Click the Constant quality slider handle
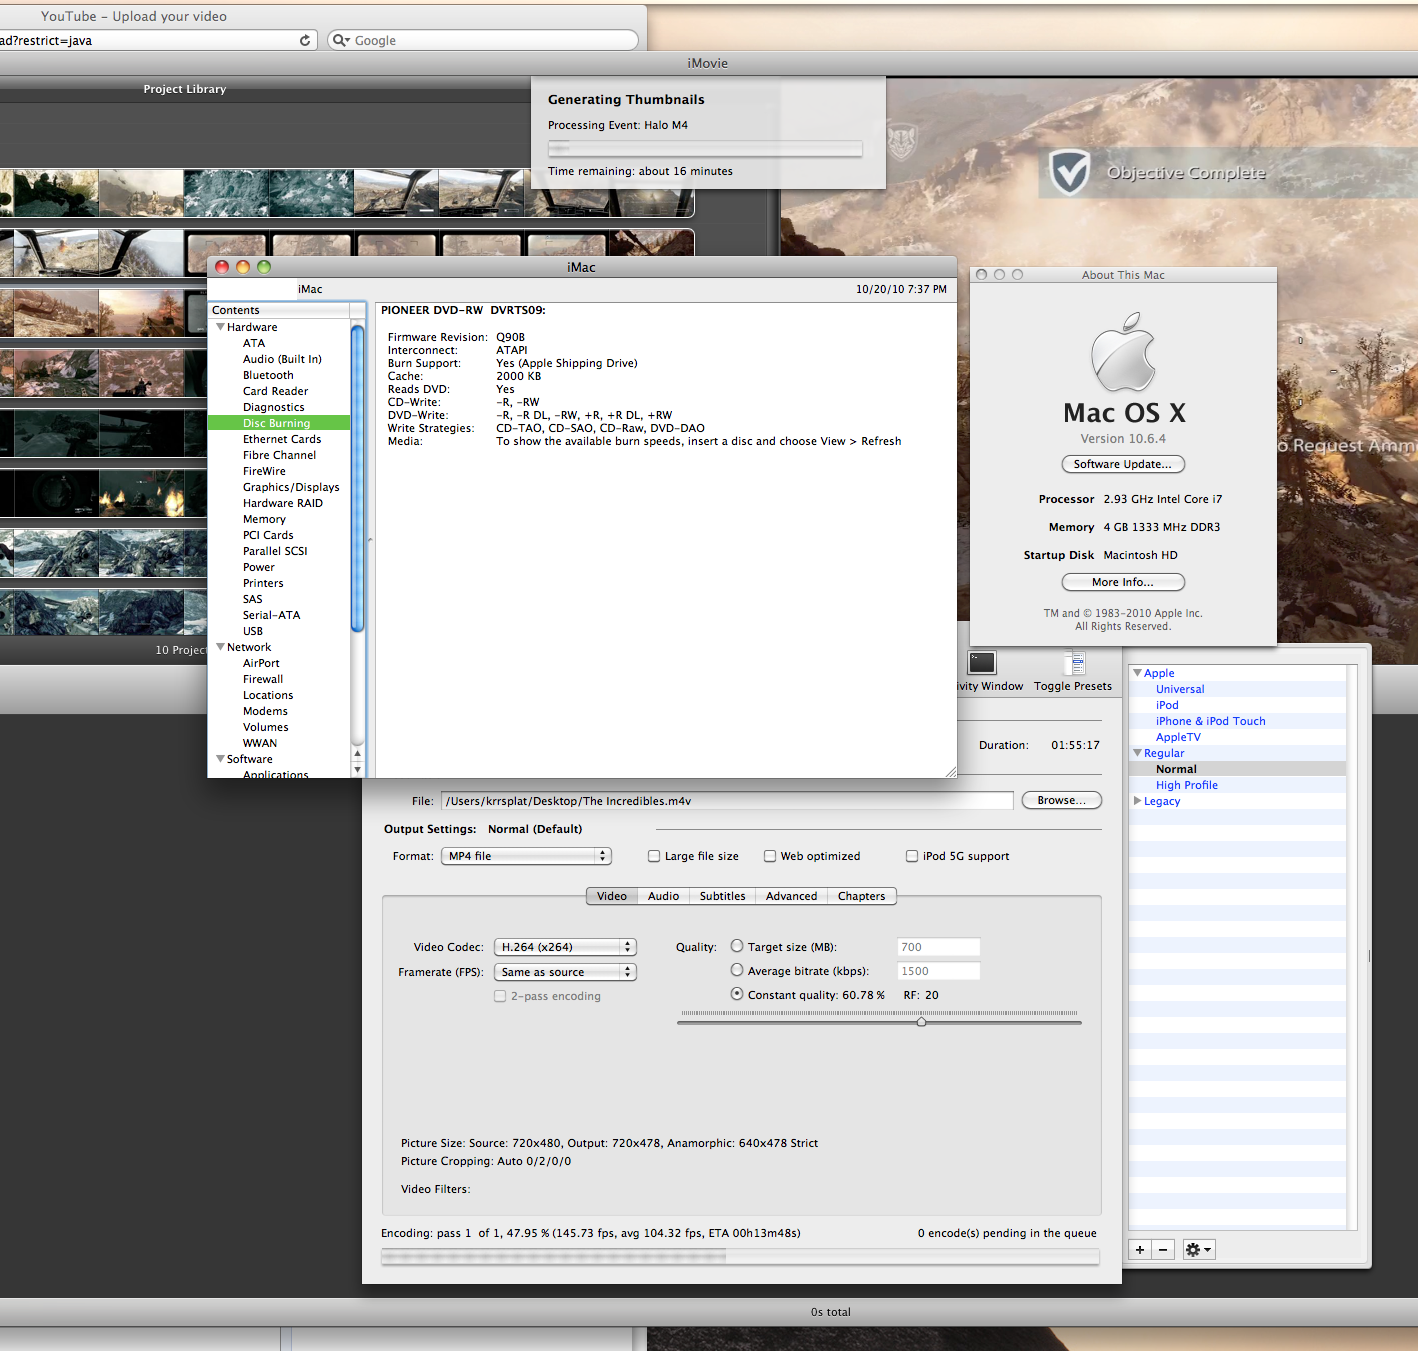Screen dimensions: 1418x1351 (921, 1022)
